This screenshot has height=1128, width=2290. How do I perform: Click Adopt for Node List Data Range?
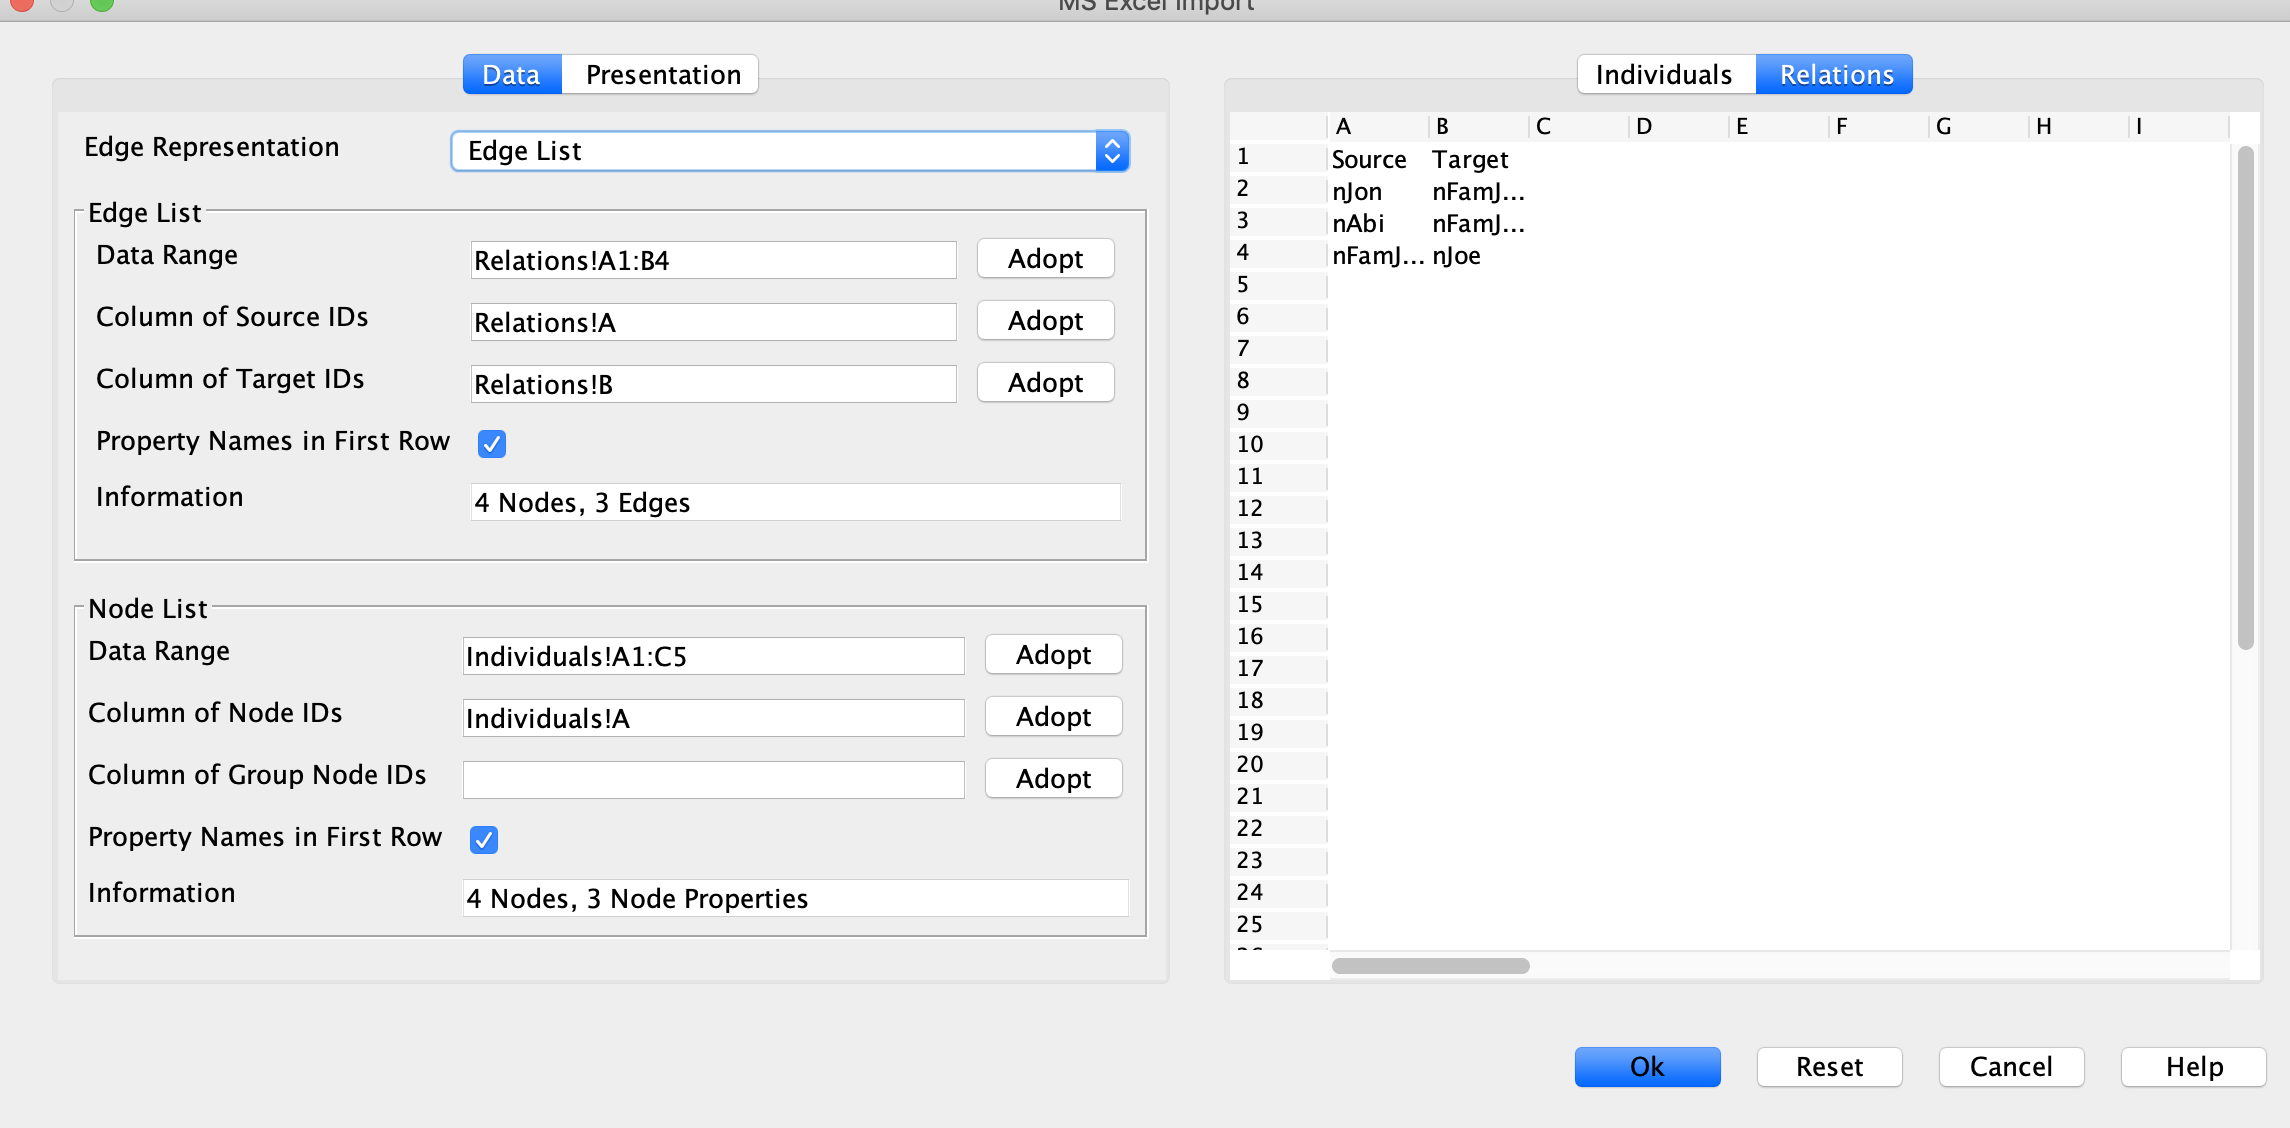coord(1053,655)
